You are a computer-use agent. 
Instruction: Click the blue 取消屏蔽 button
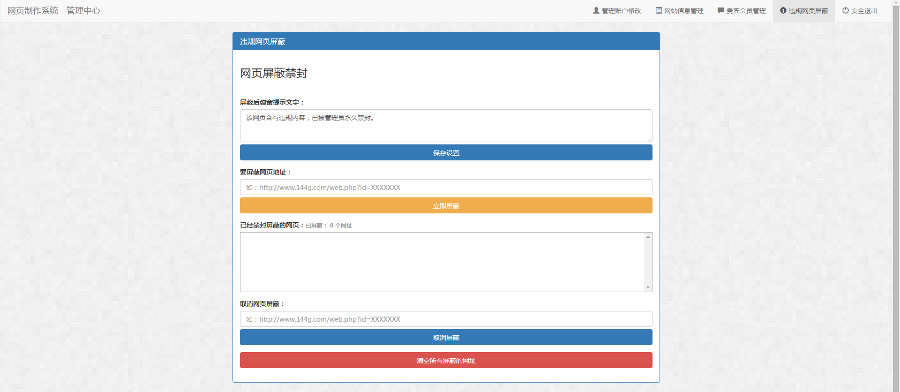[446, 337]
